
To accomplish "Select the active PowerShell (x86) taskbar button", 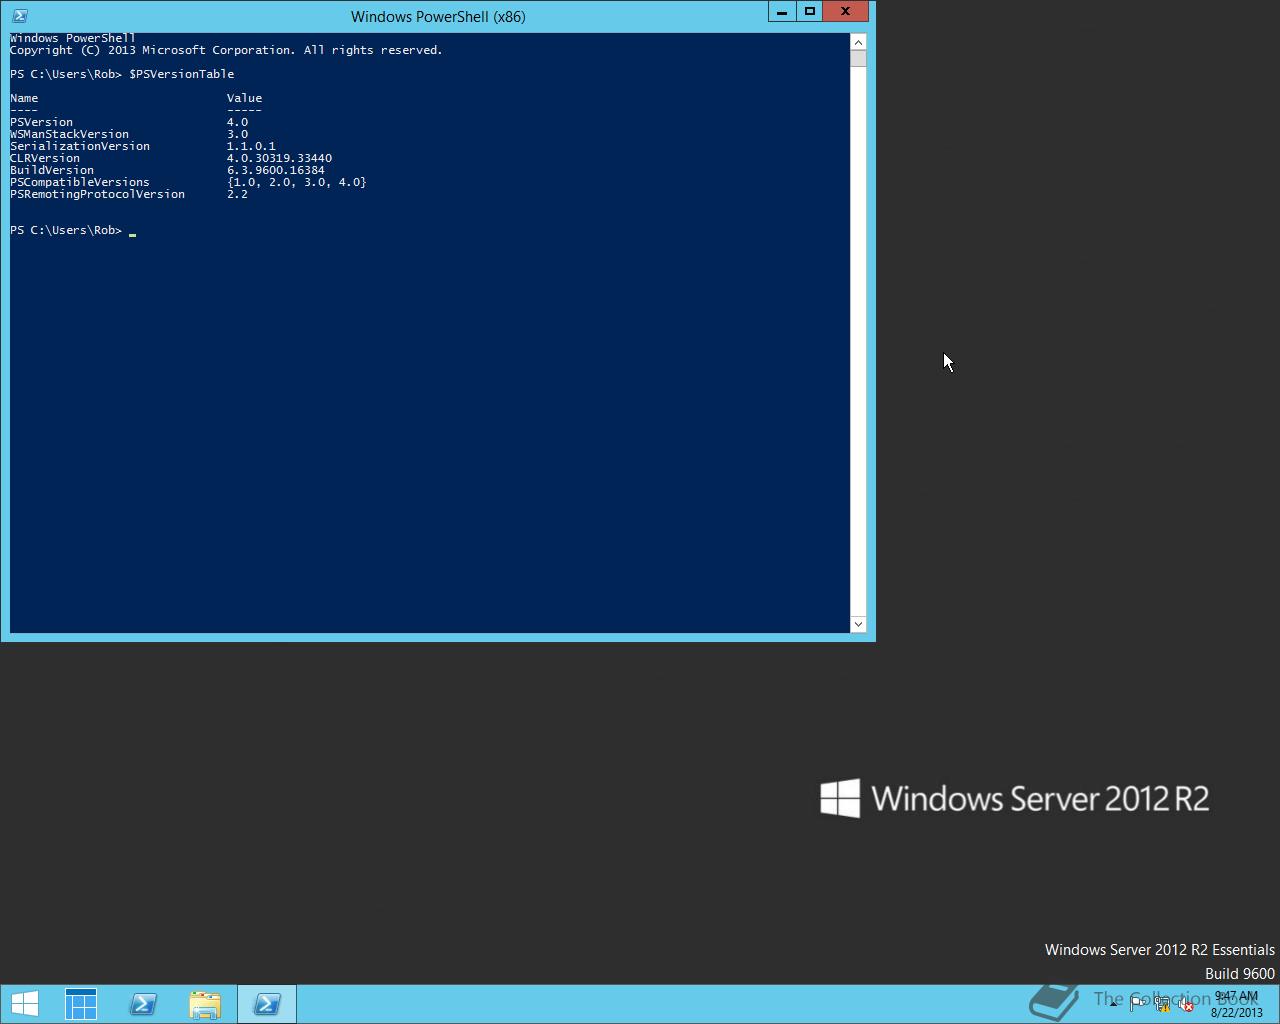I will [267, 1004].
